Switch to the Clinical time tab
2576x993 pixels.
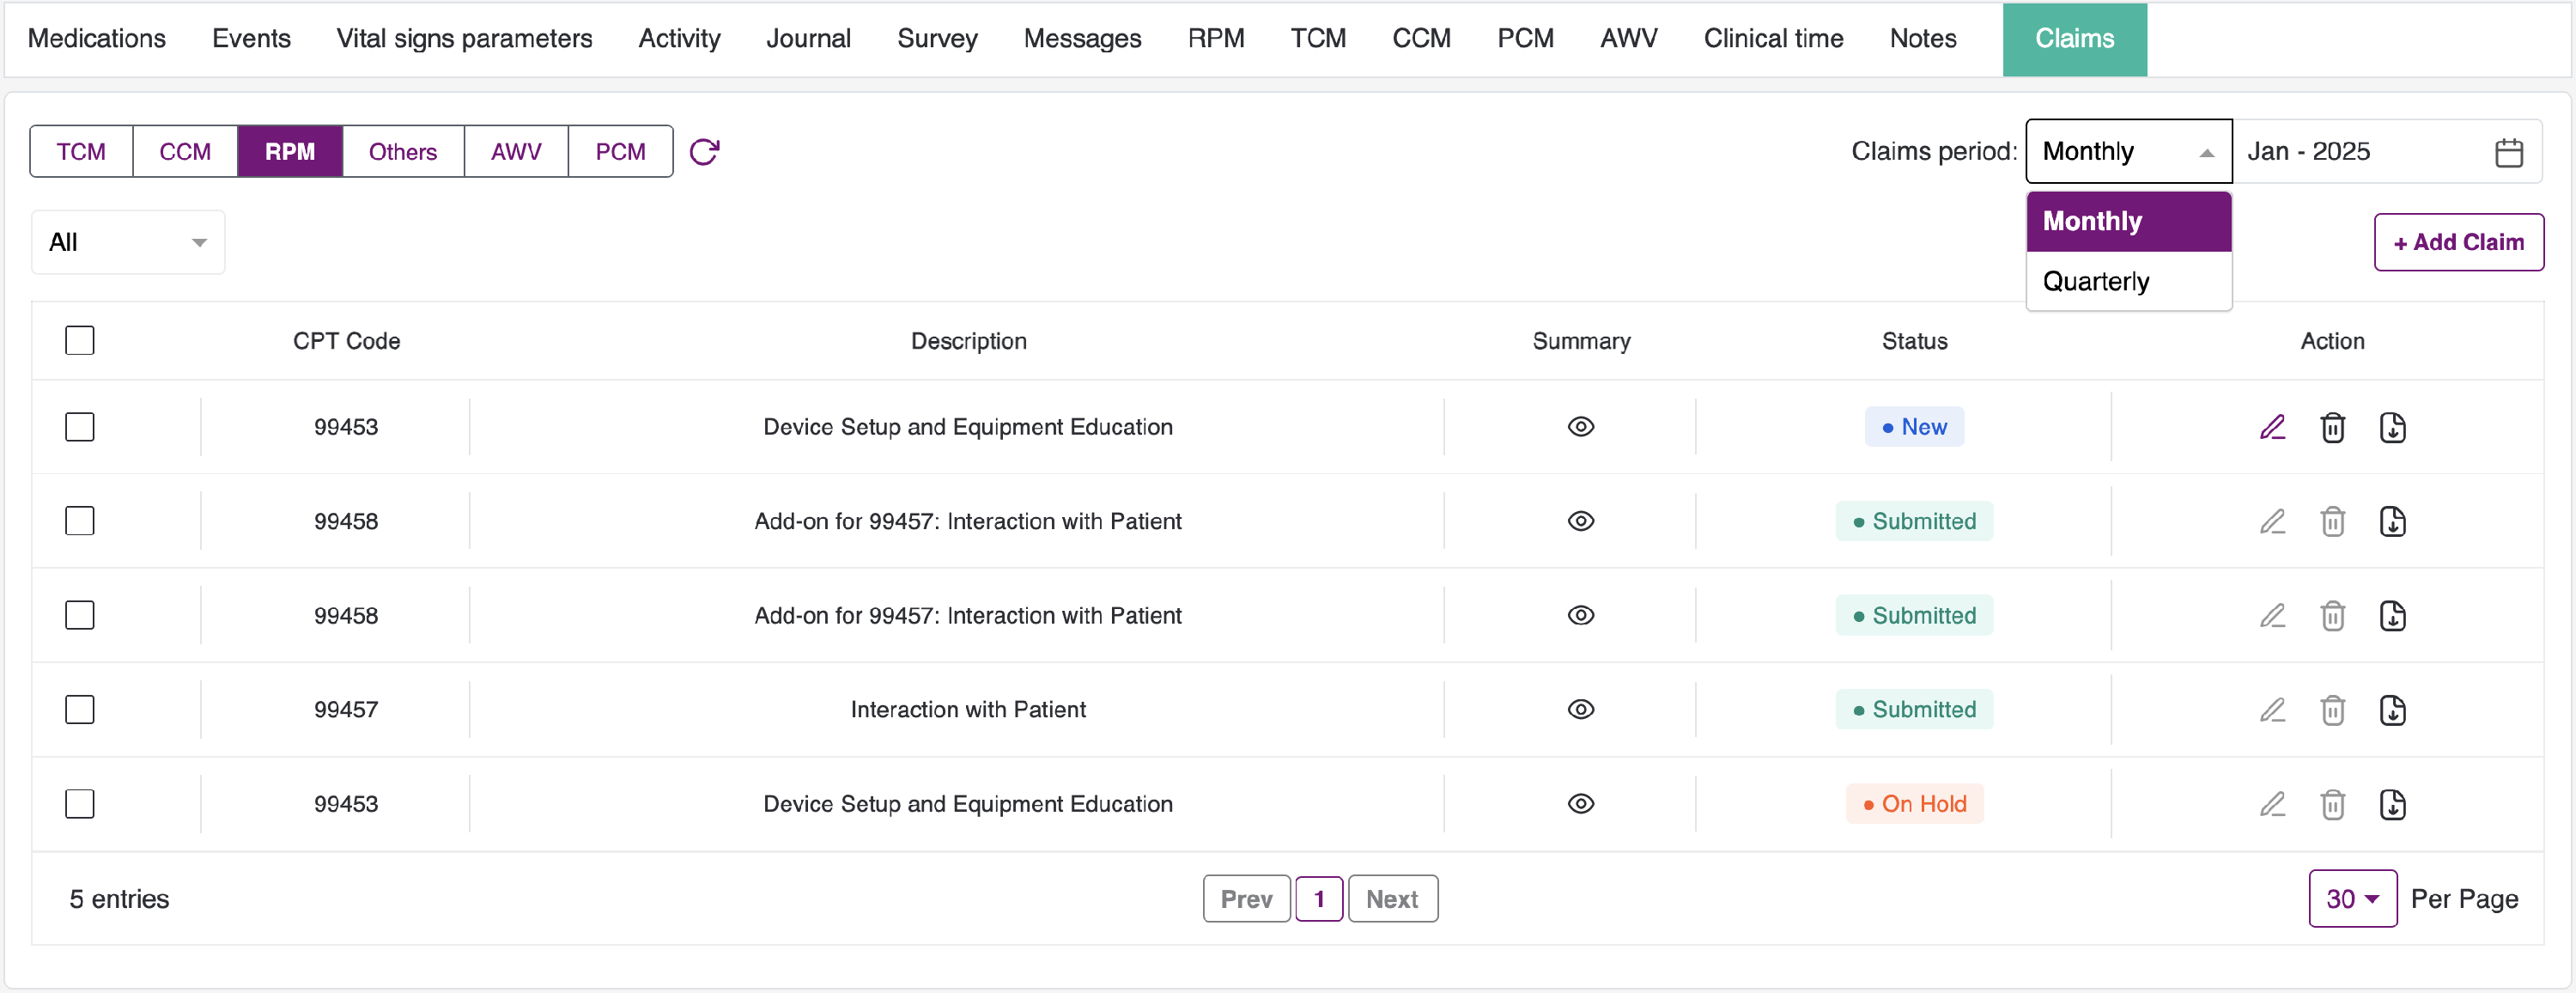click(1772, 39)
